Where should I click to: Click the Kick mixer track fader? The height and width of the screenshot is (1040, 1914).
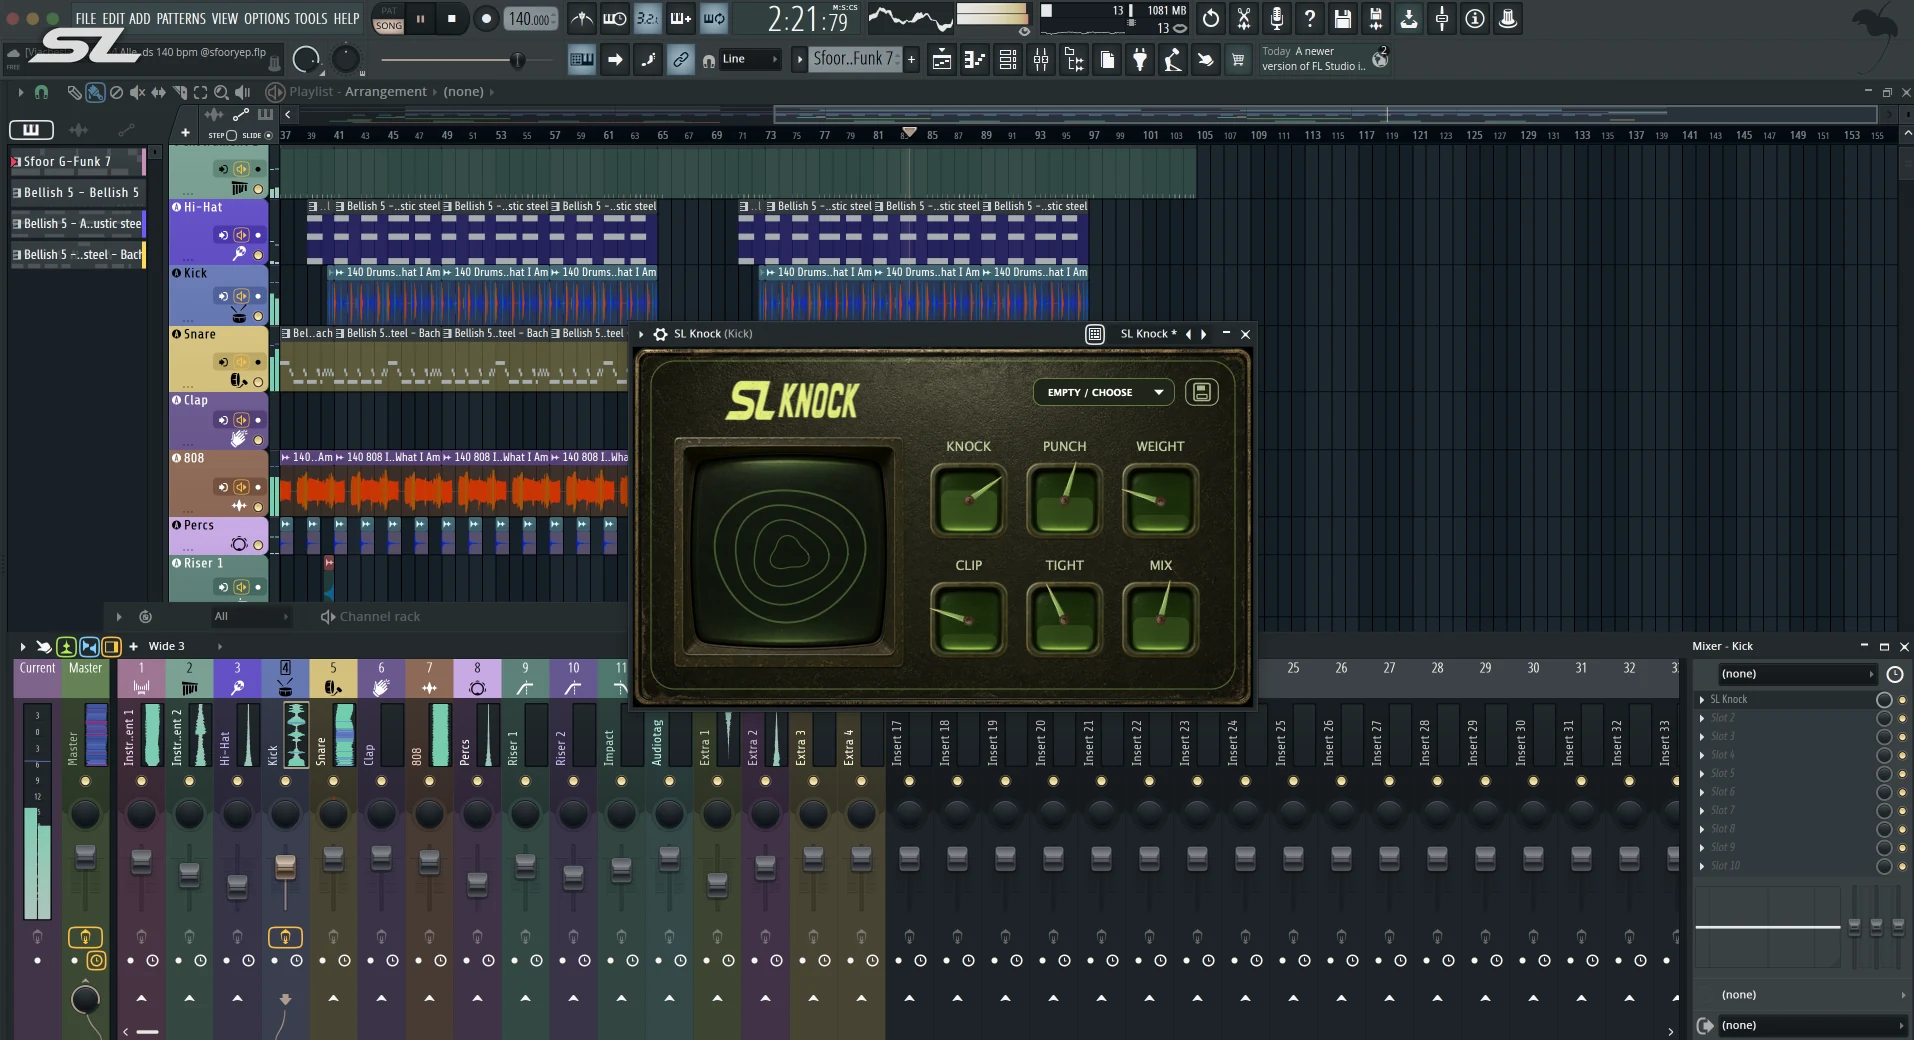285,866
